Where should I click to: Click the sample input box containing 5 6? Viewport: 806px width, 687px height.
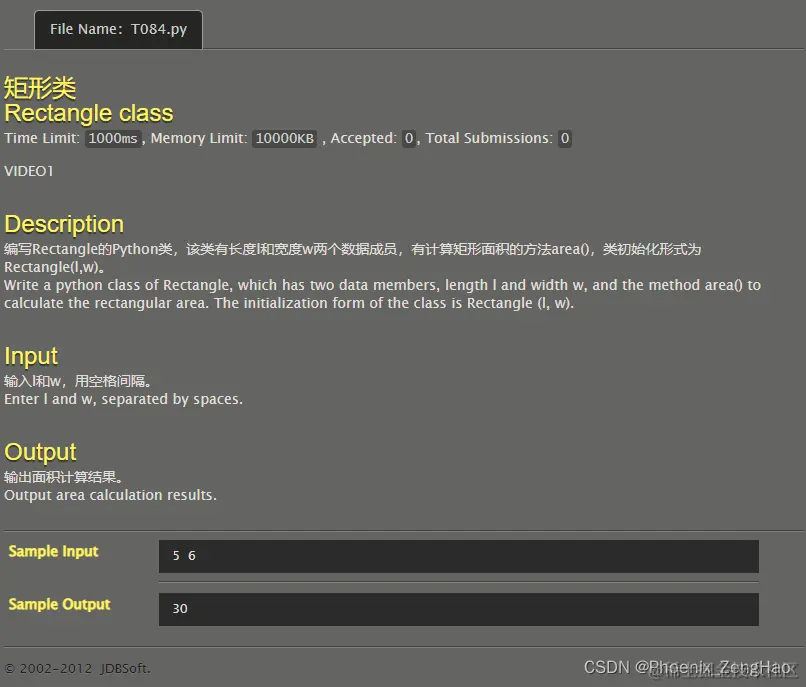[x=459, y=556]
